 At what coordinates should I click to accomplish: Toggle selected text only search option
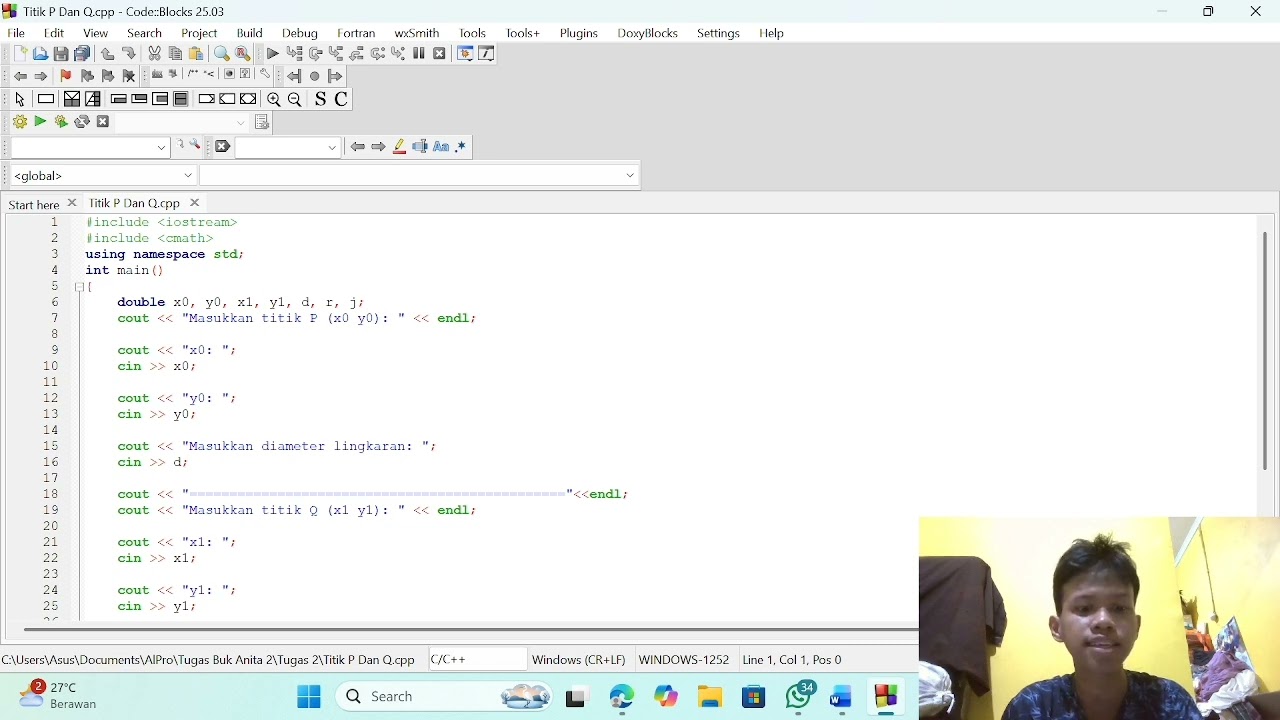[420, 147]
